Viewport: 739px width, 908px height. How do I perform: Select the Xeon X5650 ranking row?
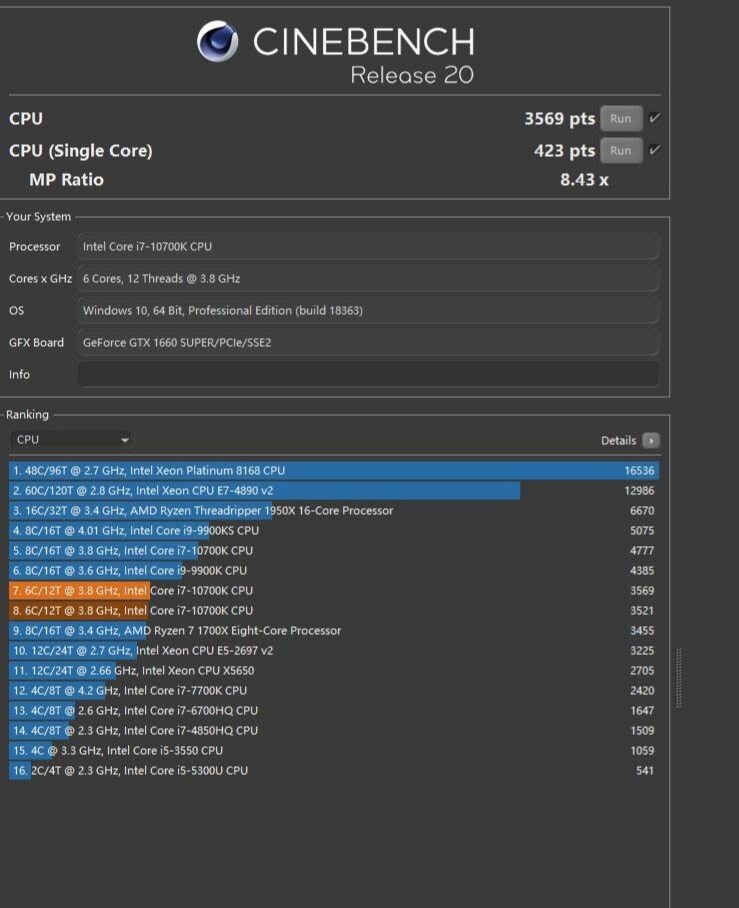point(334,670)
